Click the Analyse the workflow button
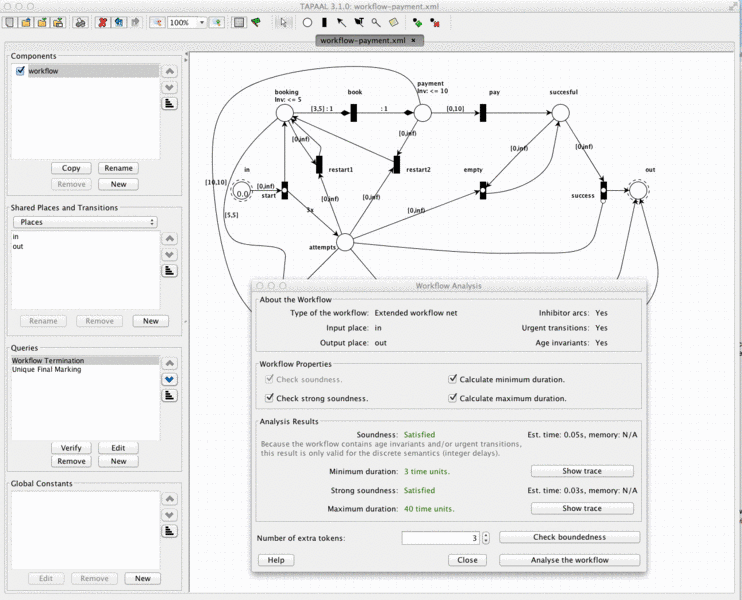The image size is (742, 600). [x=569, y=560]
